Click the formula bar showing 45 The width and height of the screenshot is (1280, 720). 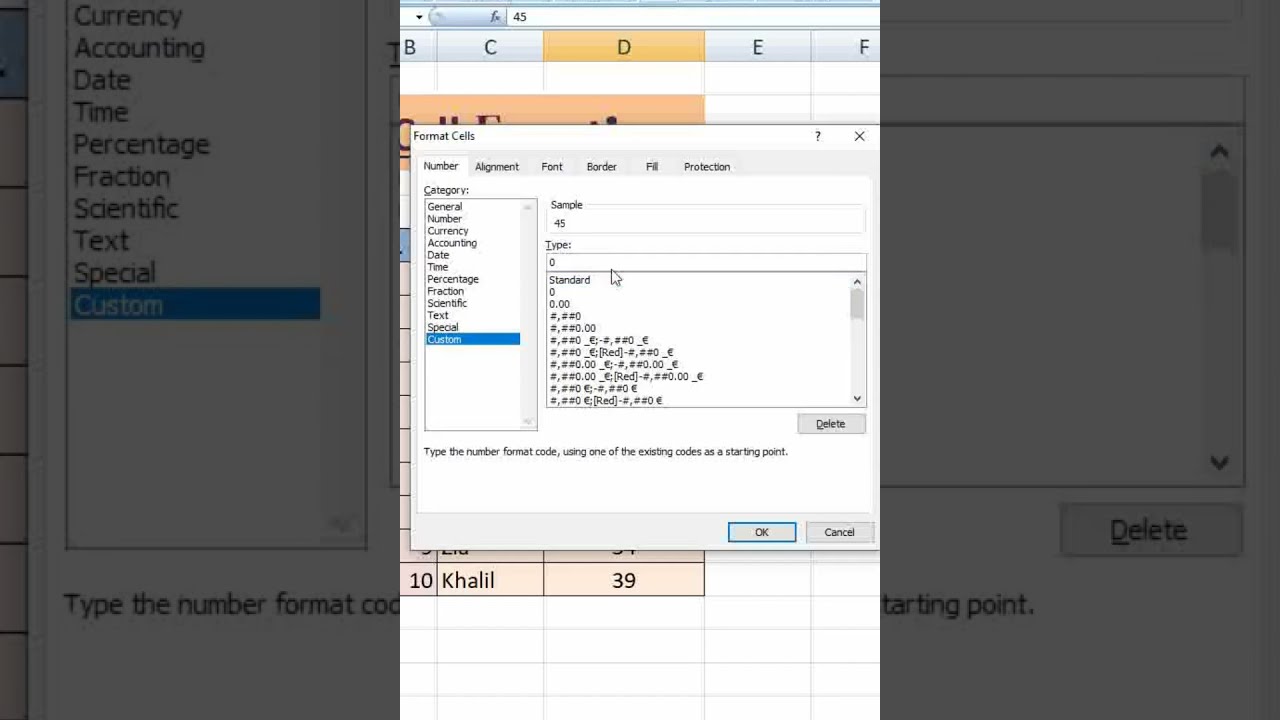coord(692,17)
